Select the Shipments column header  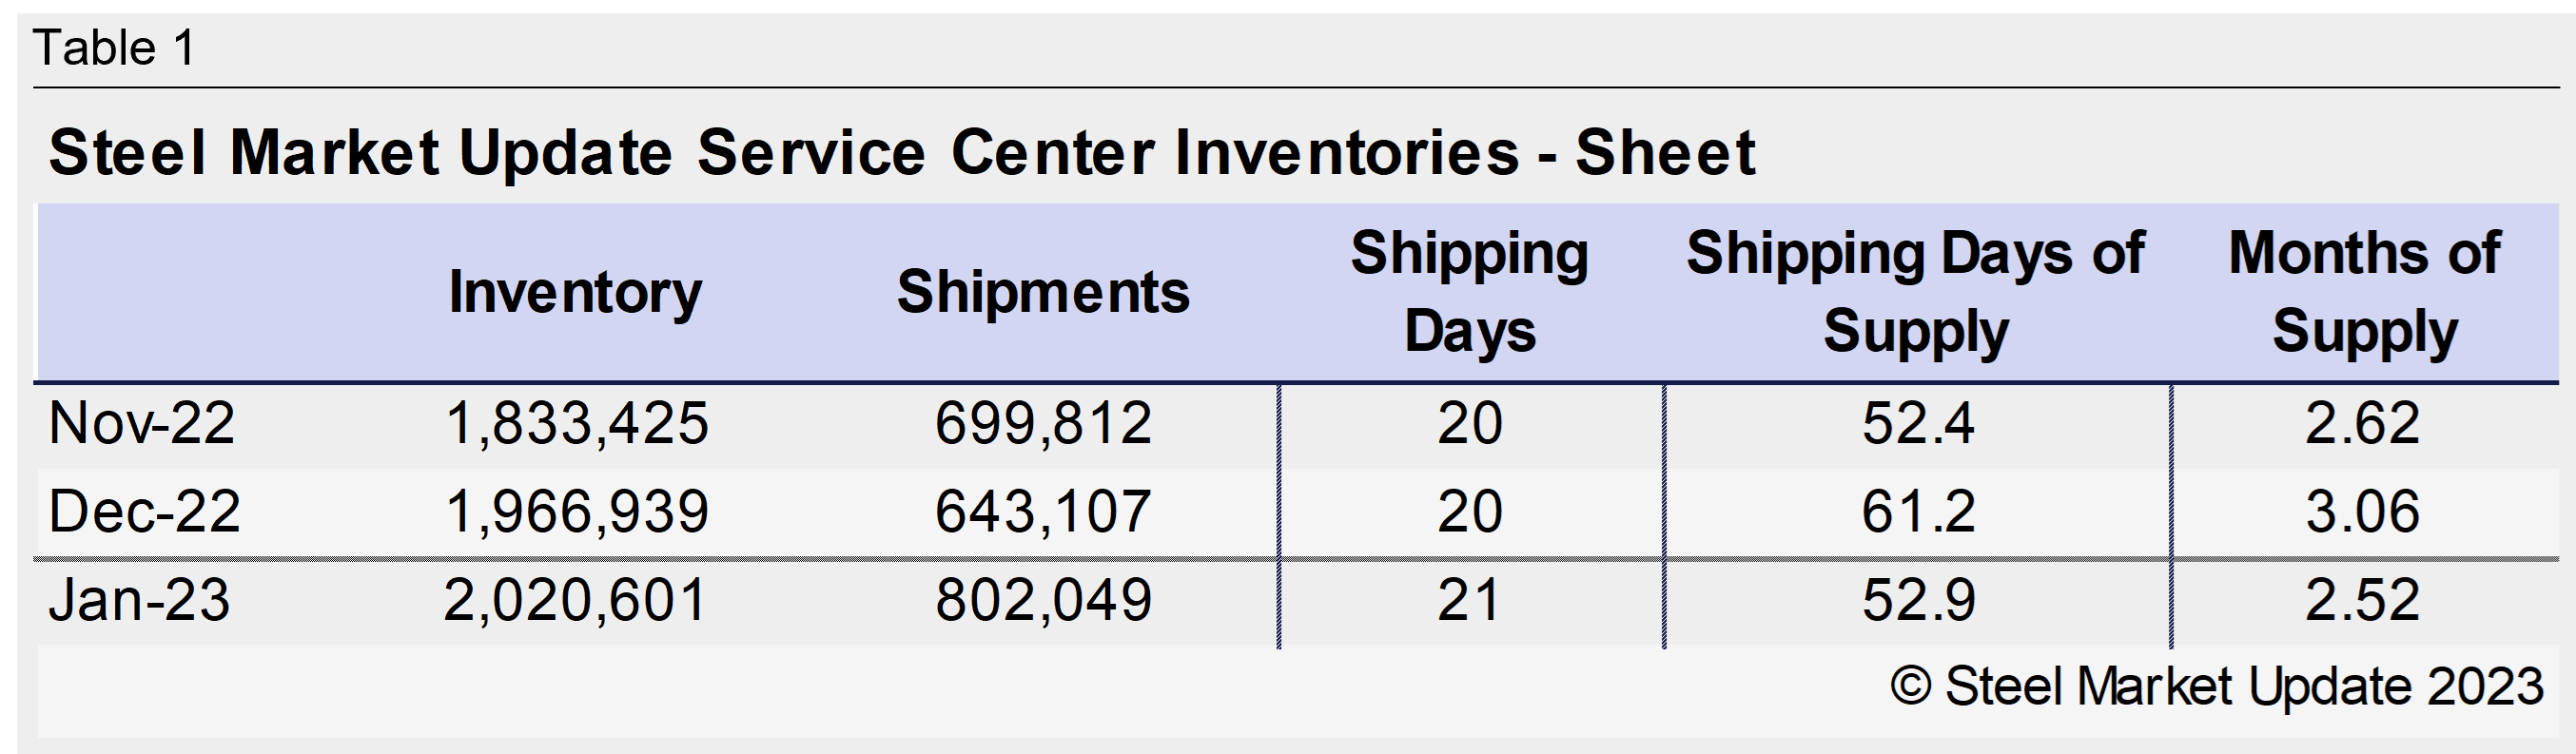coord(1043,292)
